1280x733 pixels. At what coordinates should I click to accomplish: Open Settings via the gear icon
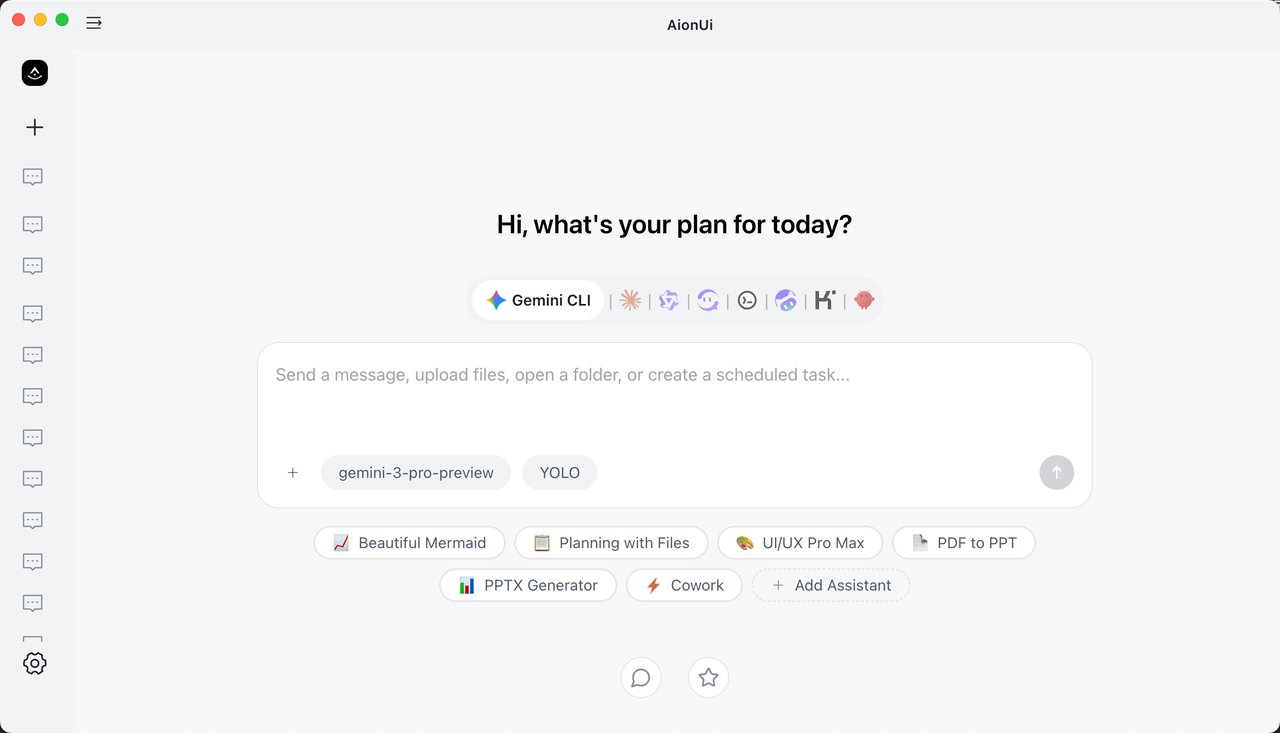[x=34, y=662]
